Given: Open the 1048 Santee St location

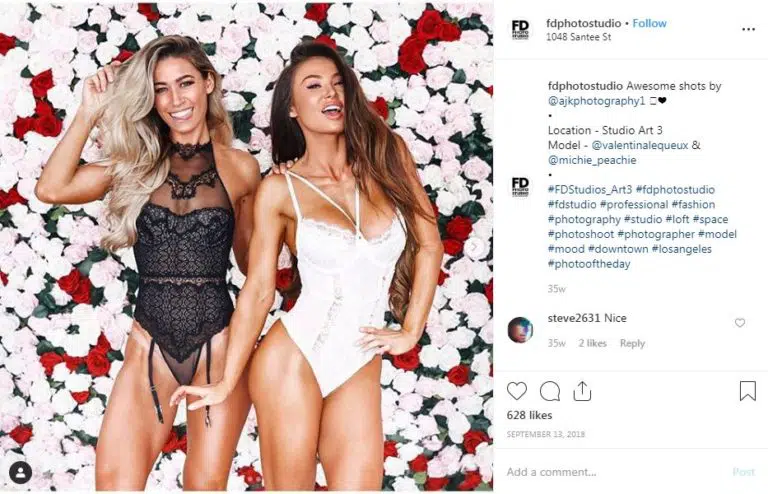Looking at the screenshot, I should point(578,37).
